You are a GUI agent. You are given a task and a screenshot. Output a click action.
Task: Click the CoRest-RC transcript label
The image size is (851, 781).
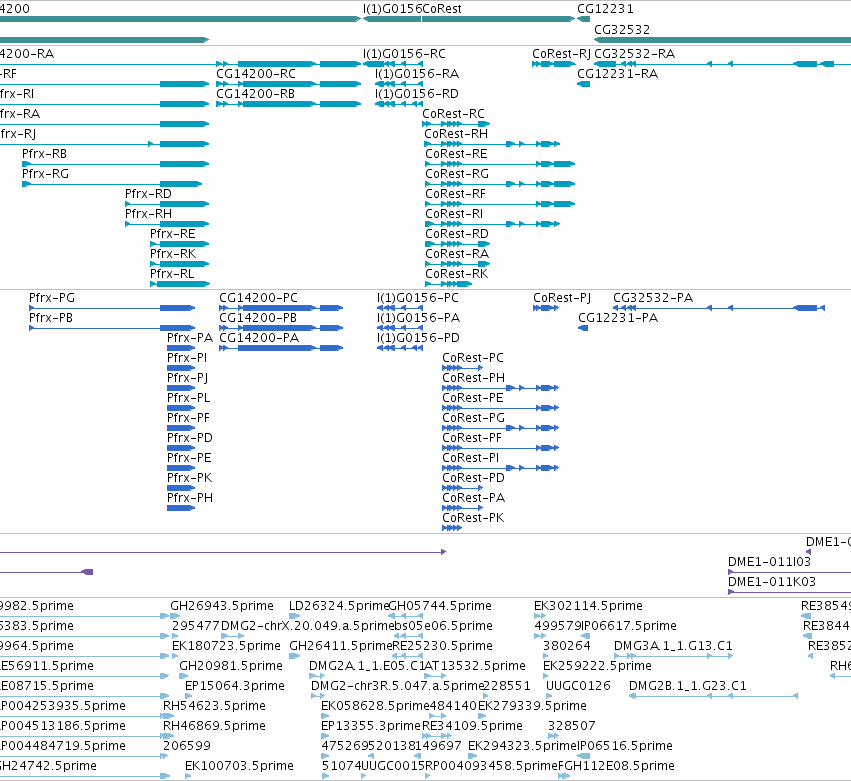[453, 114]
